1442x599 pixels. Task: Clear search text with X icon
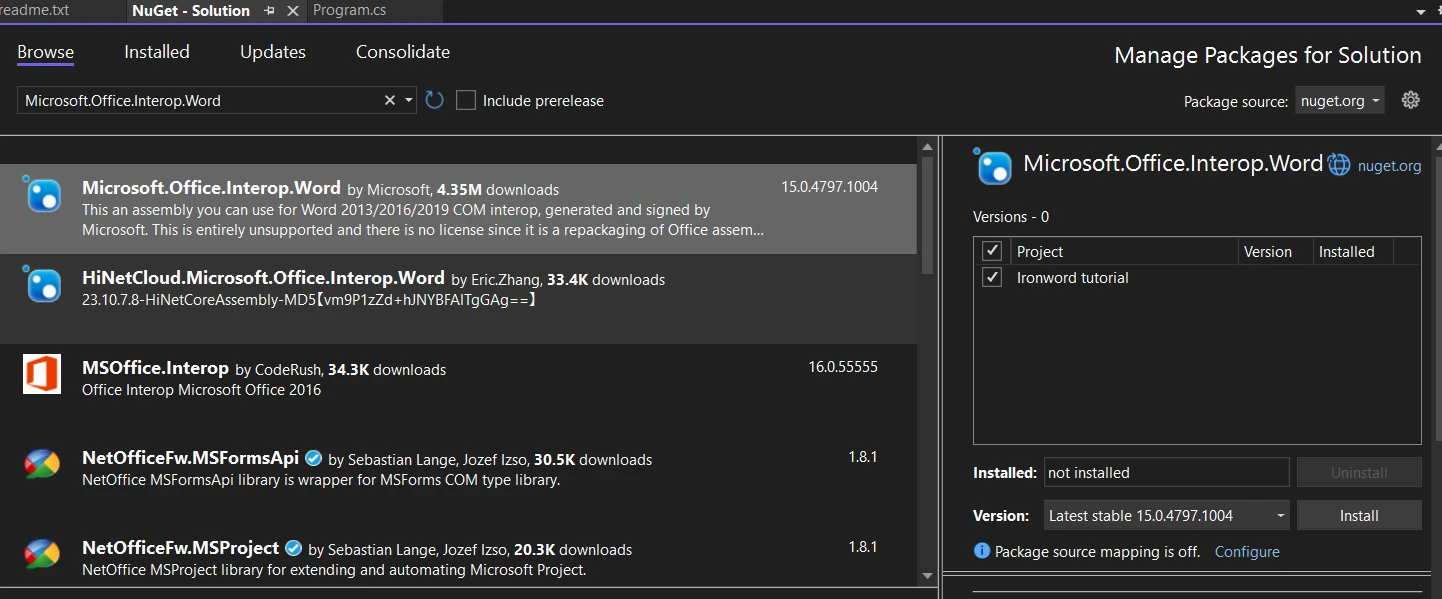pos(390,100)
